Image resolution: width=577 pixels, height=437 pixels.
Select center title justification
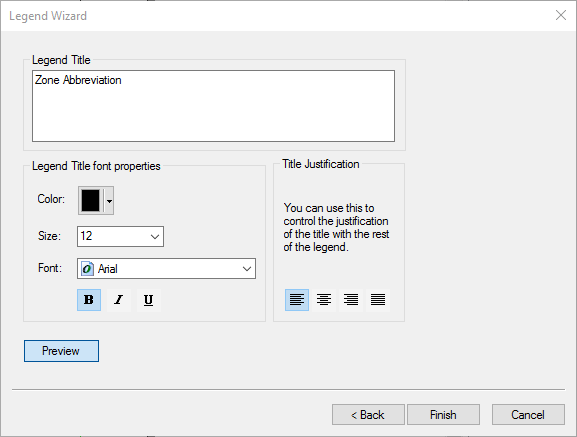(324, 300)
